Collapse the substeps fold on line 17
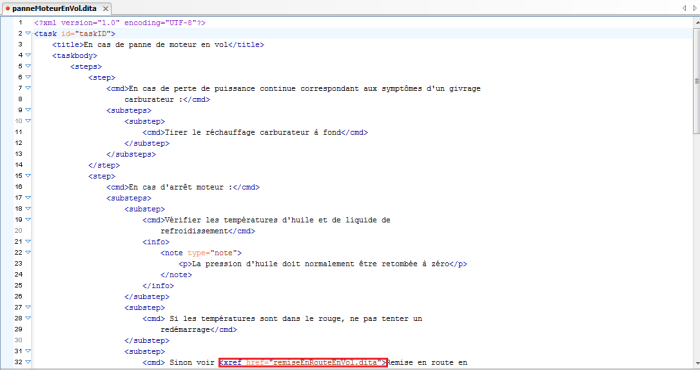Viewport: 700px width, 370px height. point(28,197)
